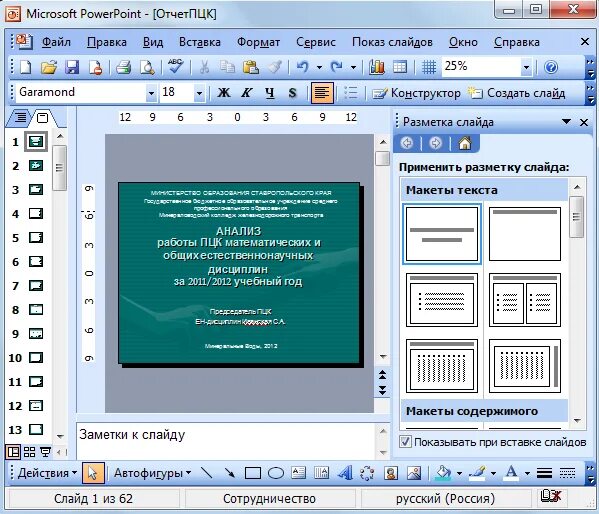The width and height of the screenshot is (599, 514).
Task: Open the Показ слайдов menu
Action: pos(392,42)
